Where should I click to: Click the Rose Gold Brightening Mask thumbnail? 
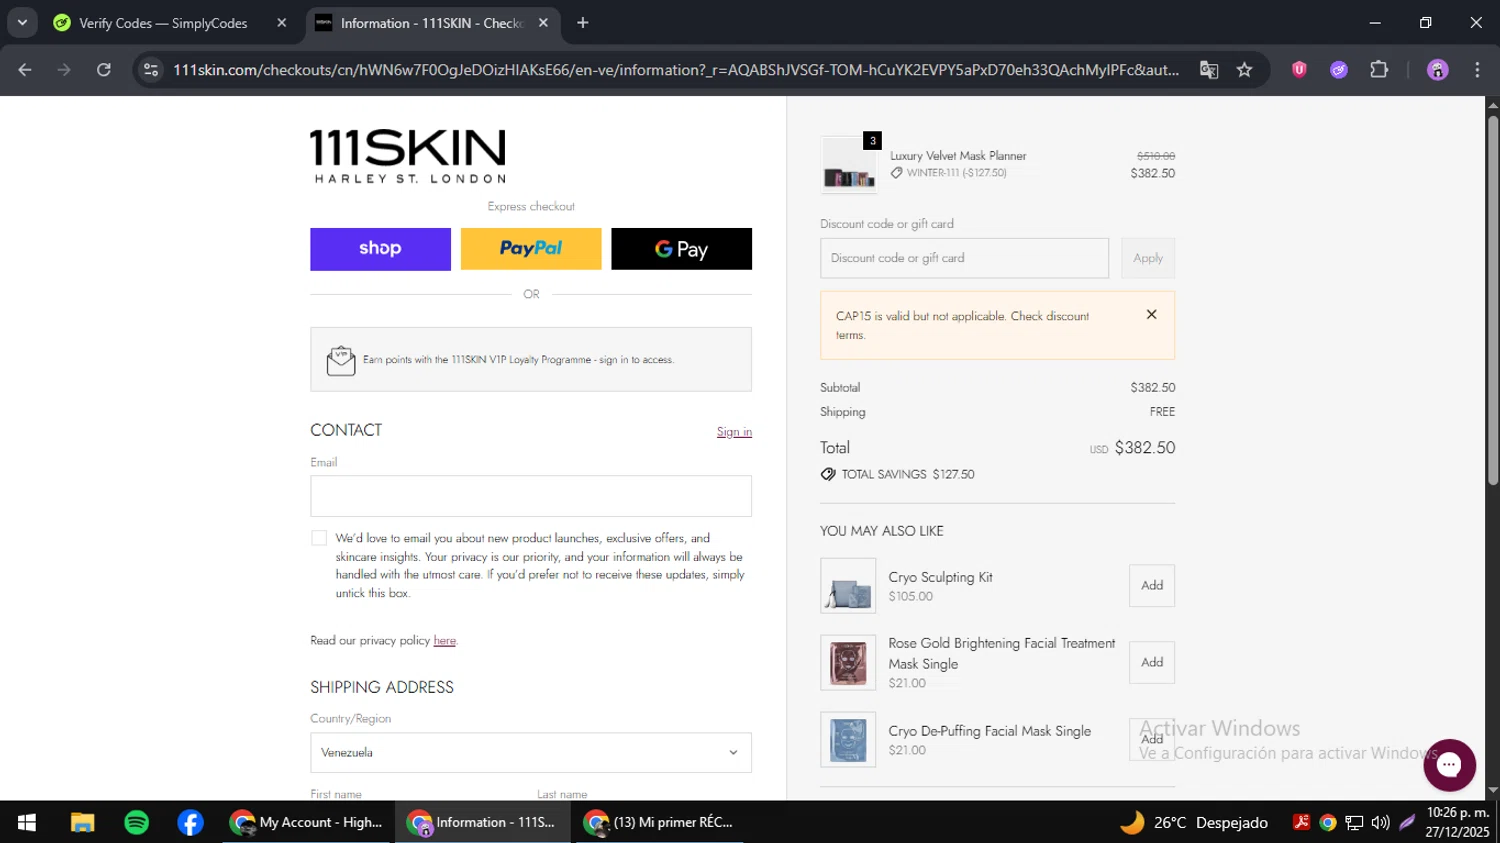pos(848,662)
